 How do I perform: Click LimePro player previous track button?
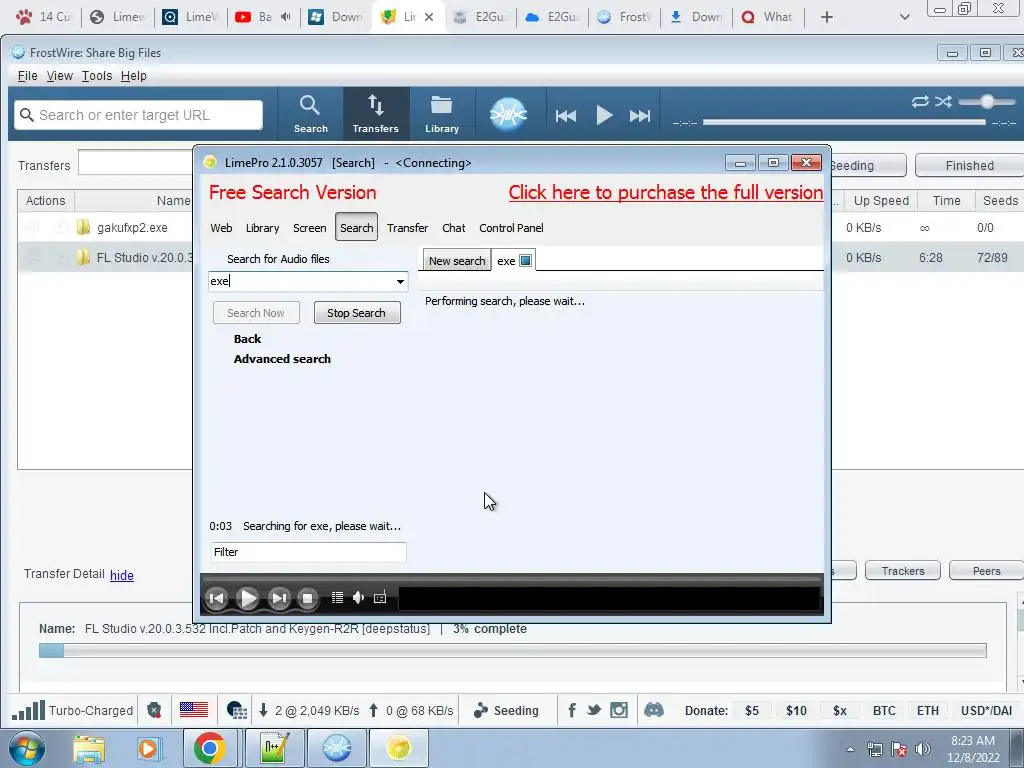pos(217,598)
